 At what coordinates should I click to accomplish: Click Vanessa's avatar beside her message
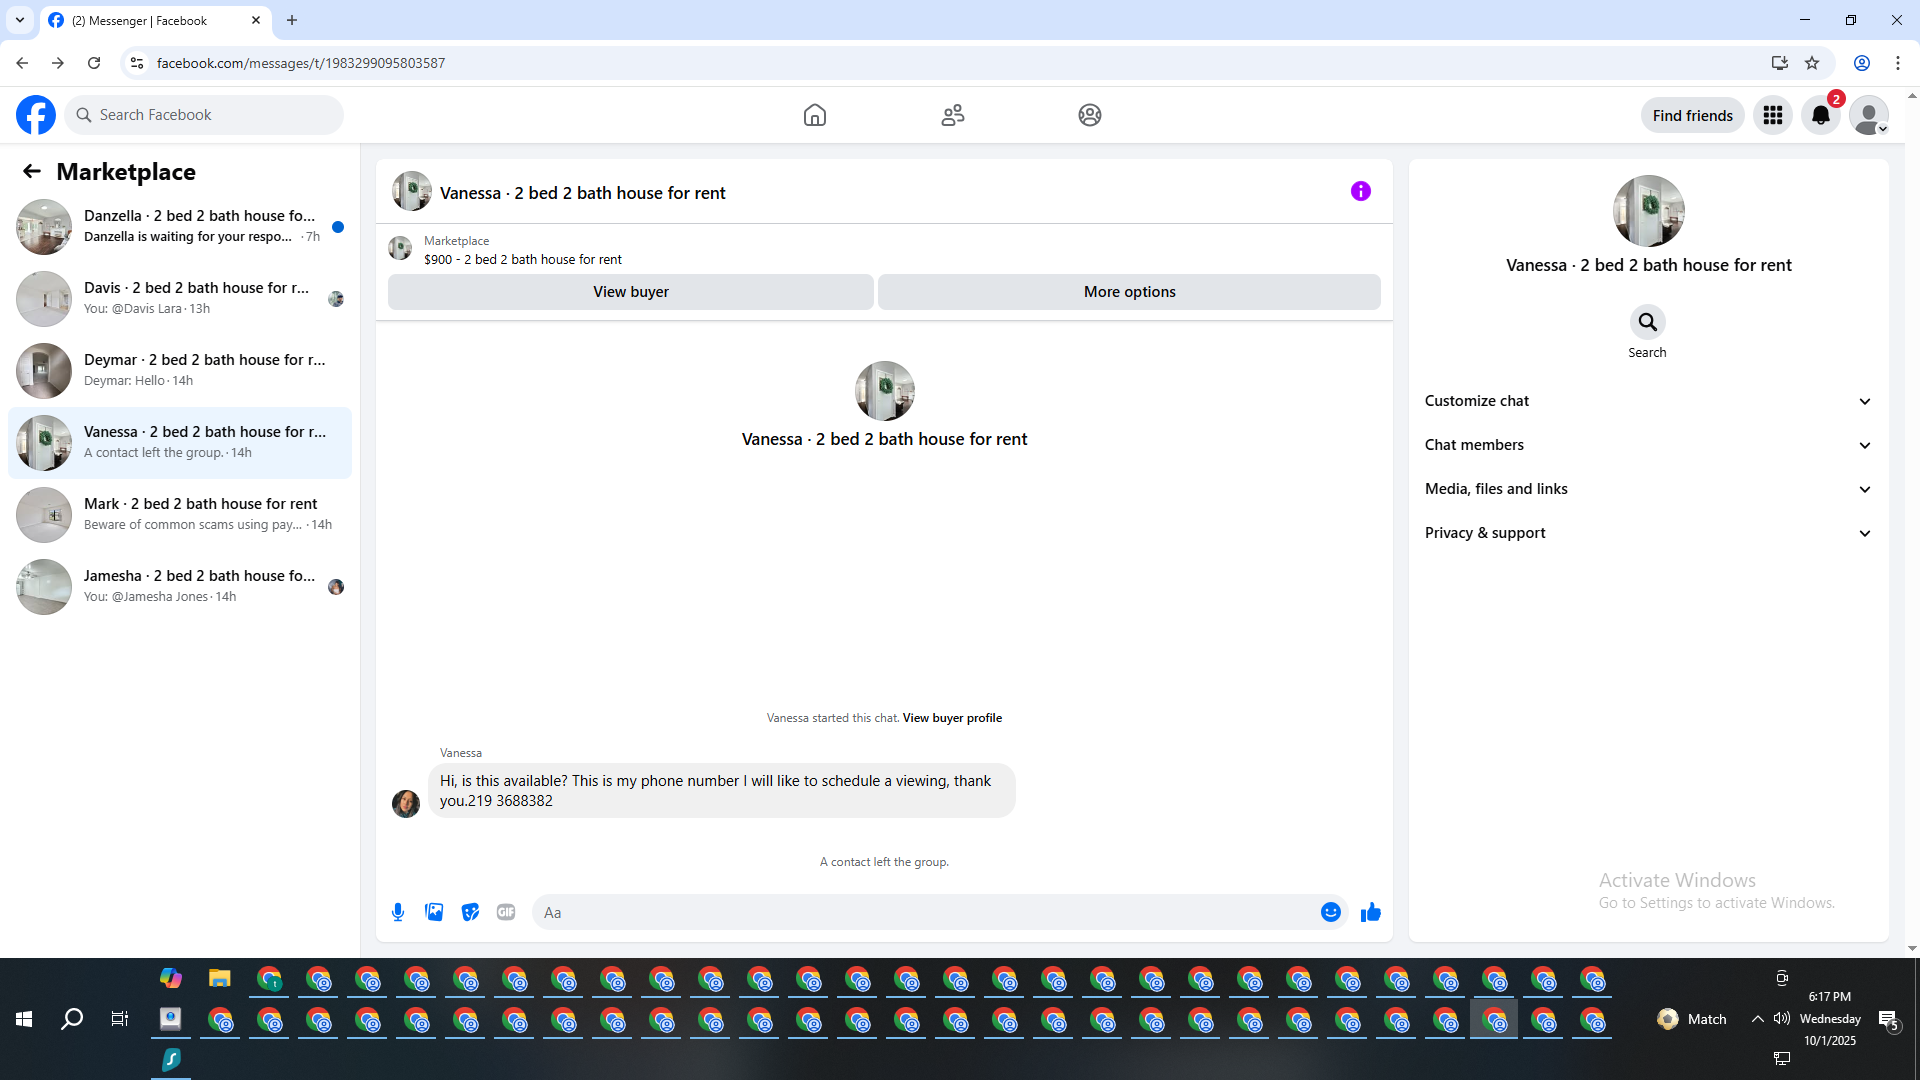(406, 803)
